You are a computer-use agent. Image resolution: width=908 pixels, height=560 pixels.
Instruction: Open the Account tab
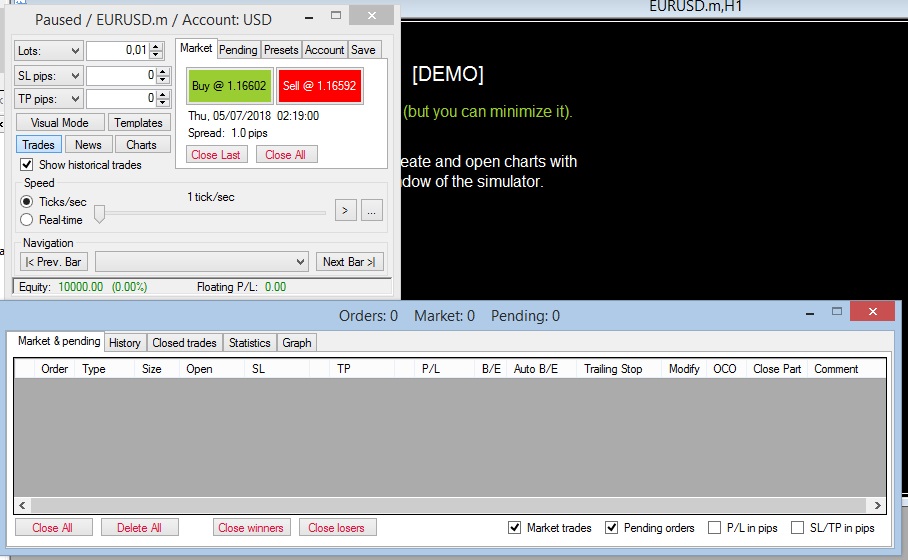point(324,50)
